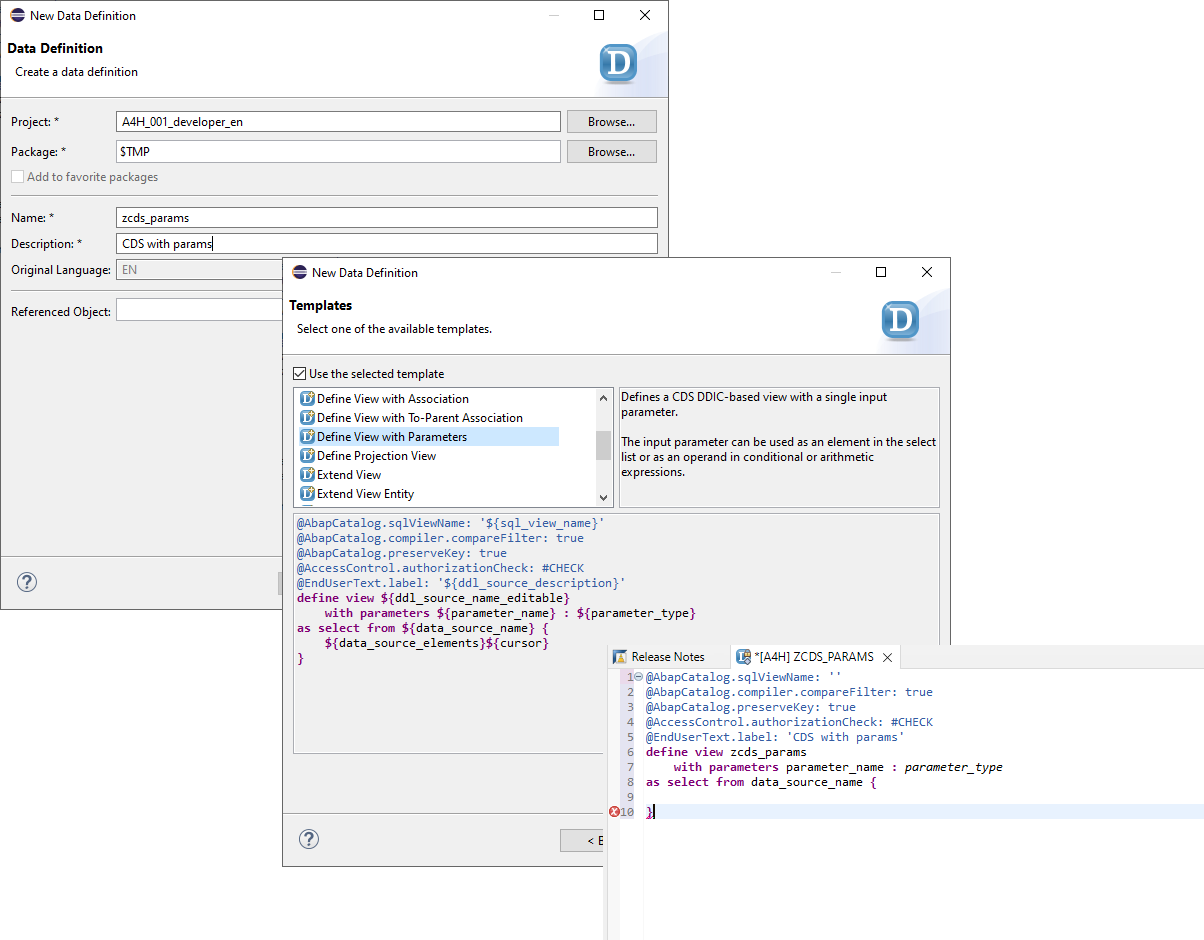Image resolution: width=1204 pixels, height=940 pixels.
Task: Click icon of Define View with Association
Action: 307,399
